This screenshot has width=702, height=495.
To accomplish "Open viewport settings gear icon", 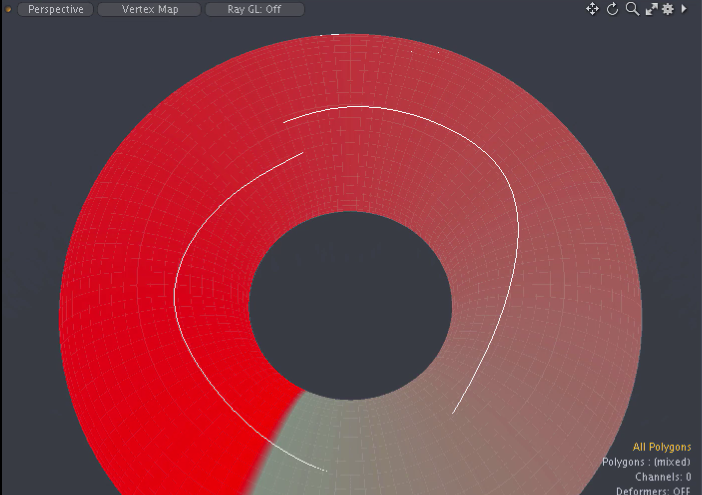I will pyautogui.click(x=668, y=9).
